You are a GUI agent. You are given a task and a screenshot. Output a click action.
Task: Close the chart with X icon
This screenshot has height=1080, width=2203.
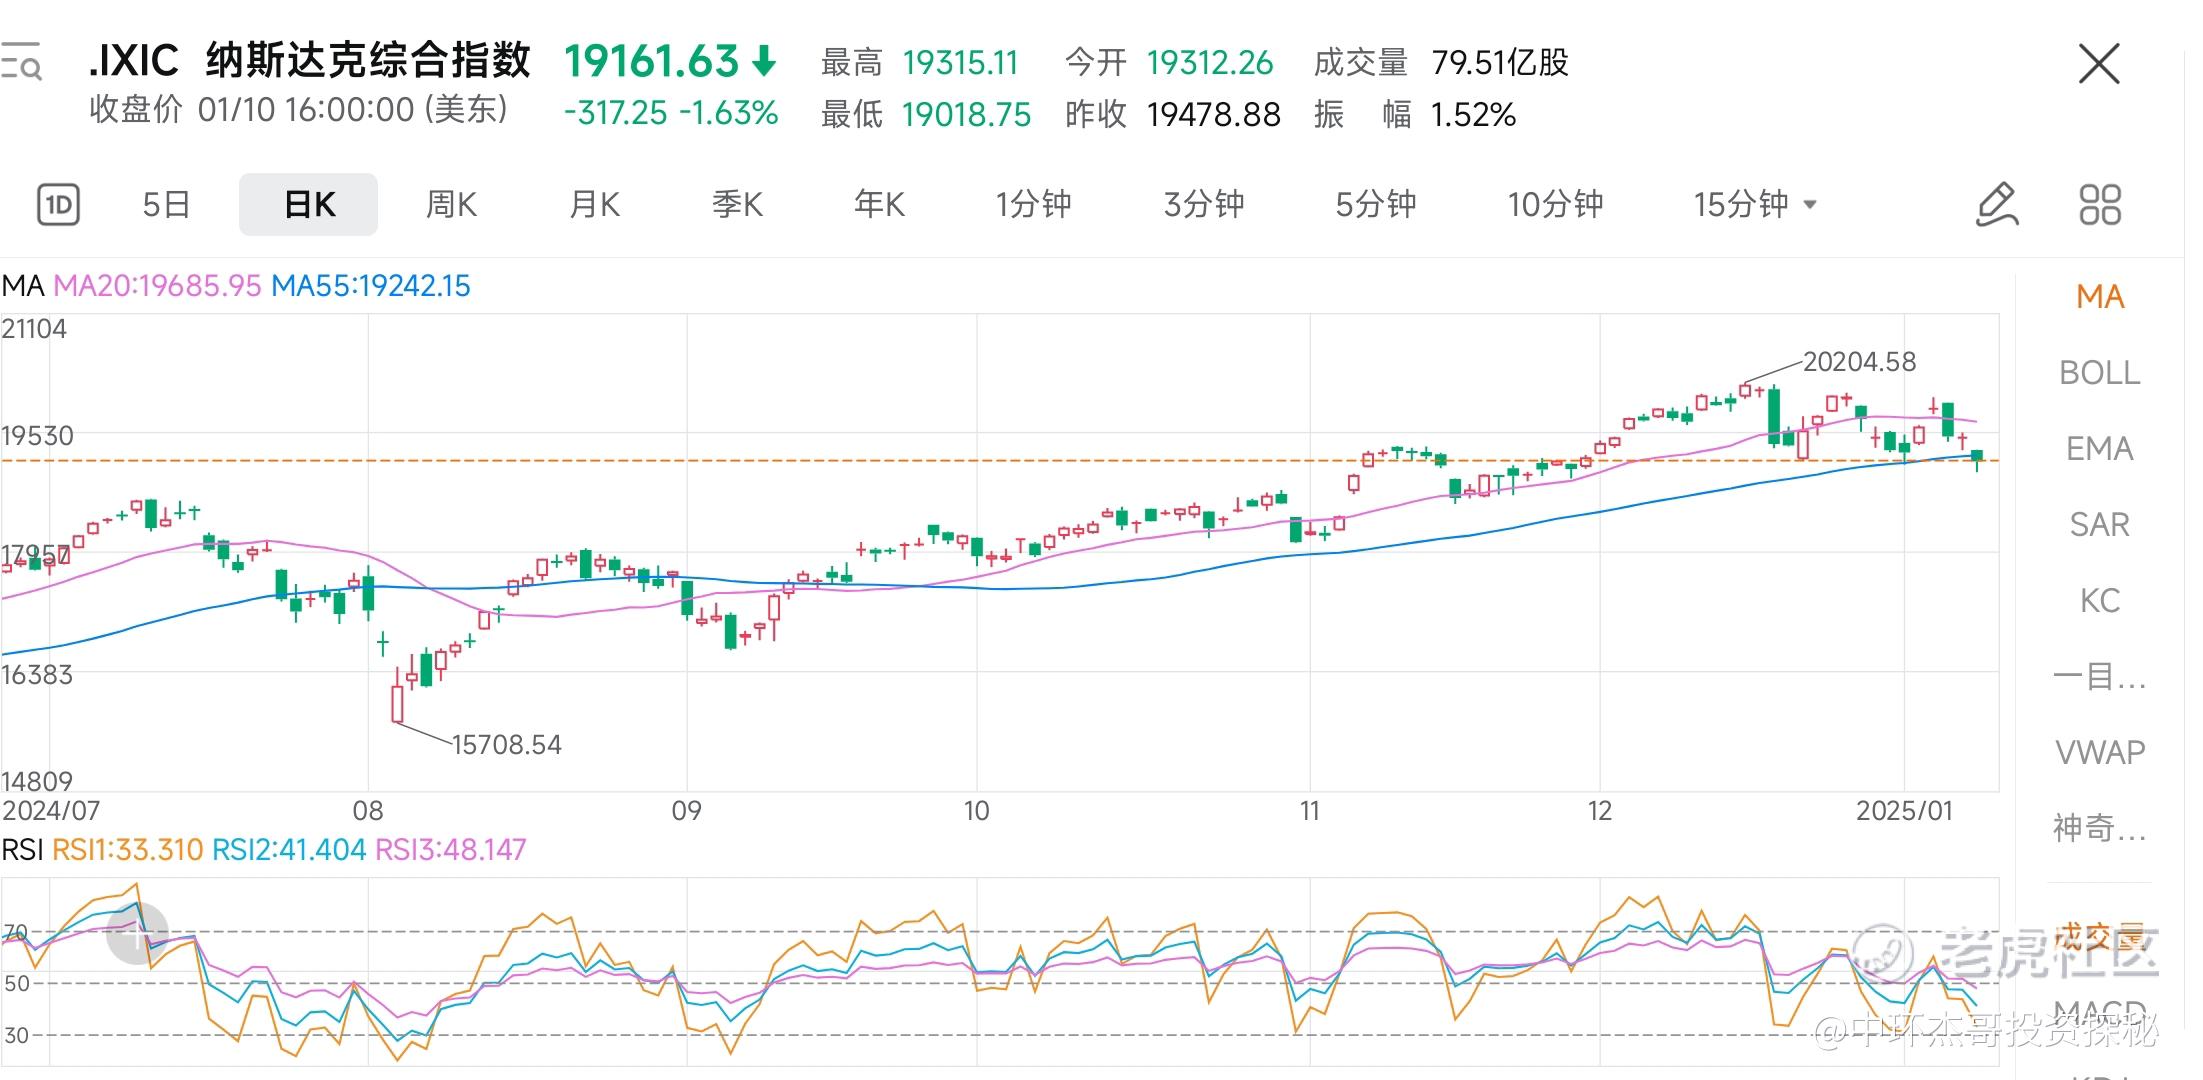coord(2098,64)
